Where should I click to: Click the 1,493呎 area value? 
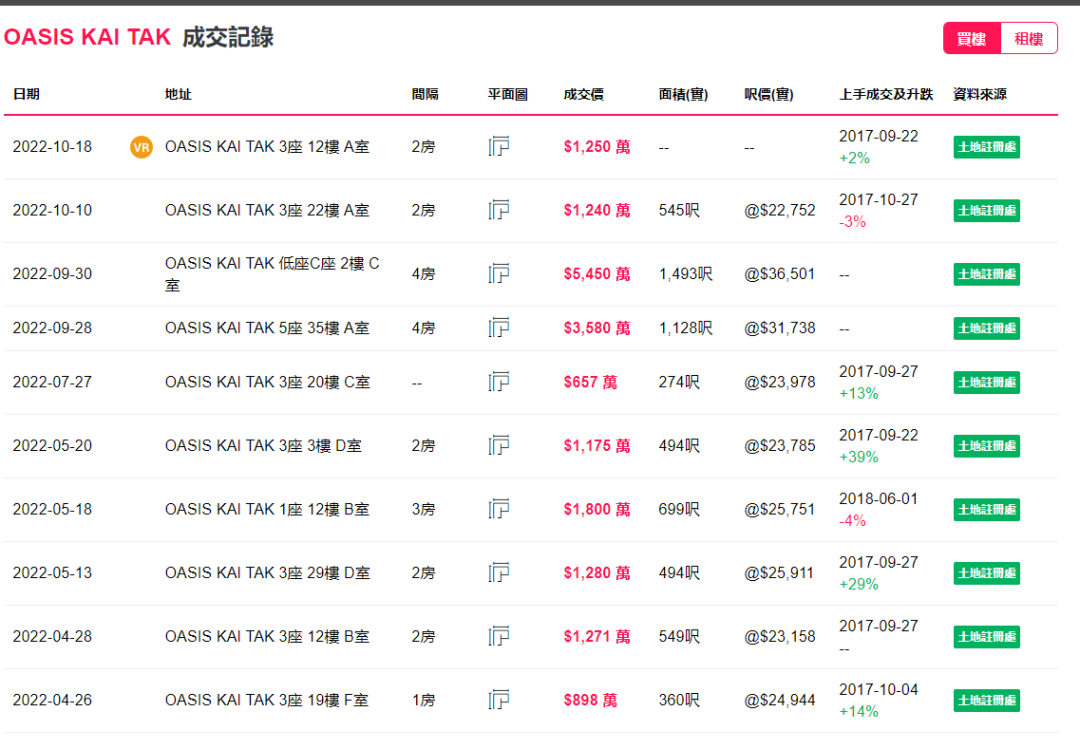pyautogui.click(x=685, y=274)
